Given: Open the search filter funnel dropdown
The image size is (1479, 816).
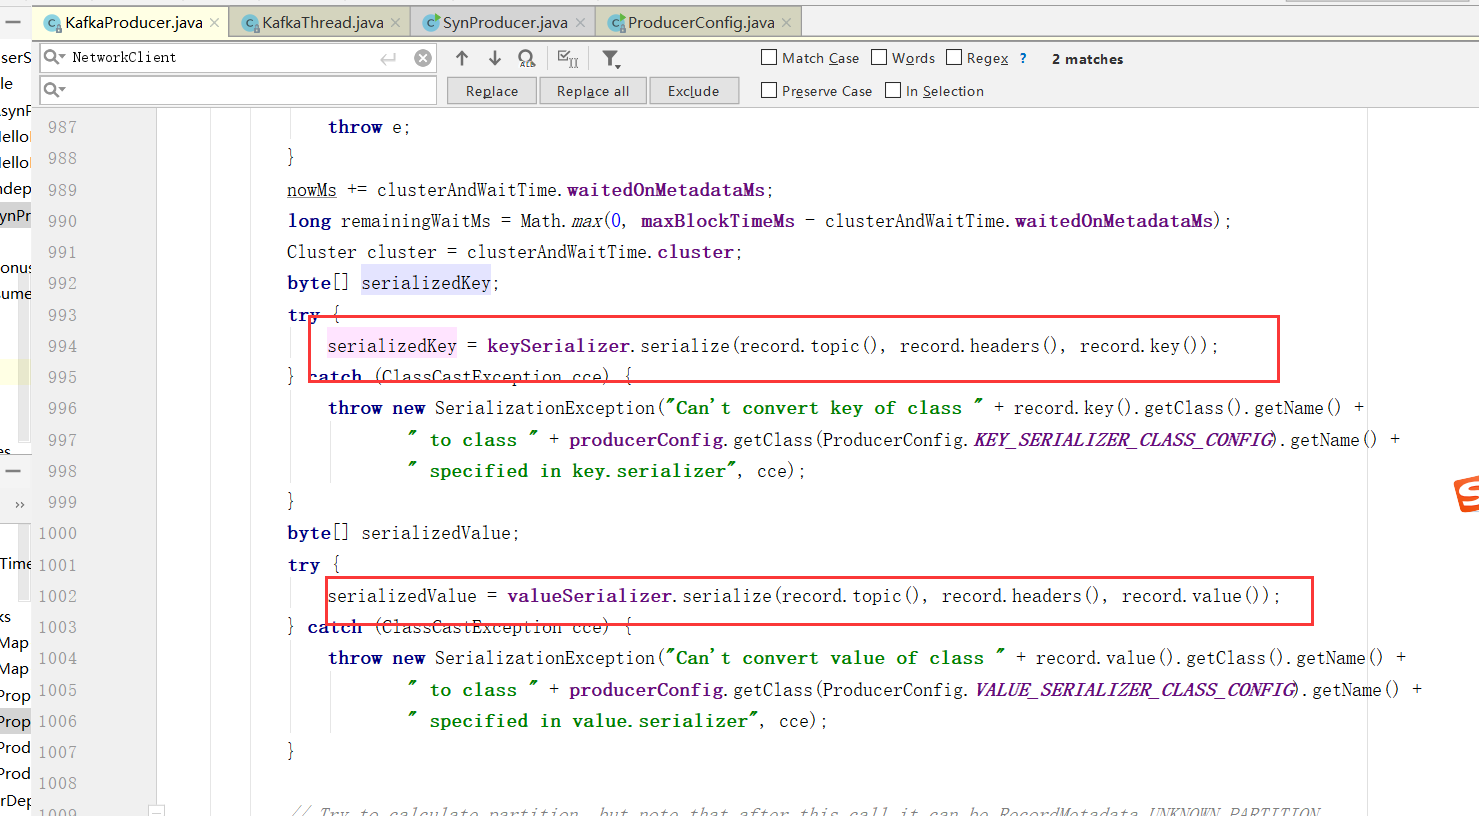Looking at the screenshot, I should pos(611,59).
